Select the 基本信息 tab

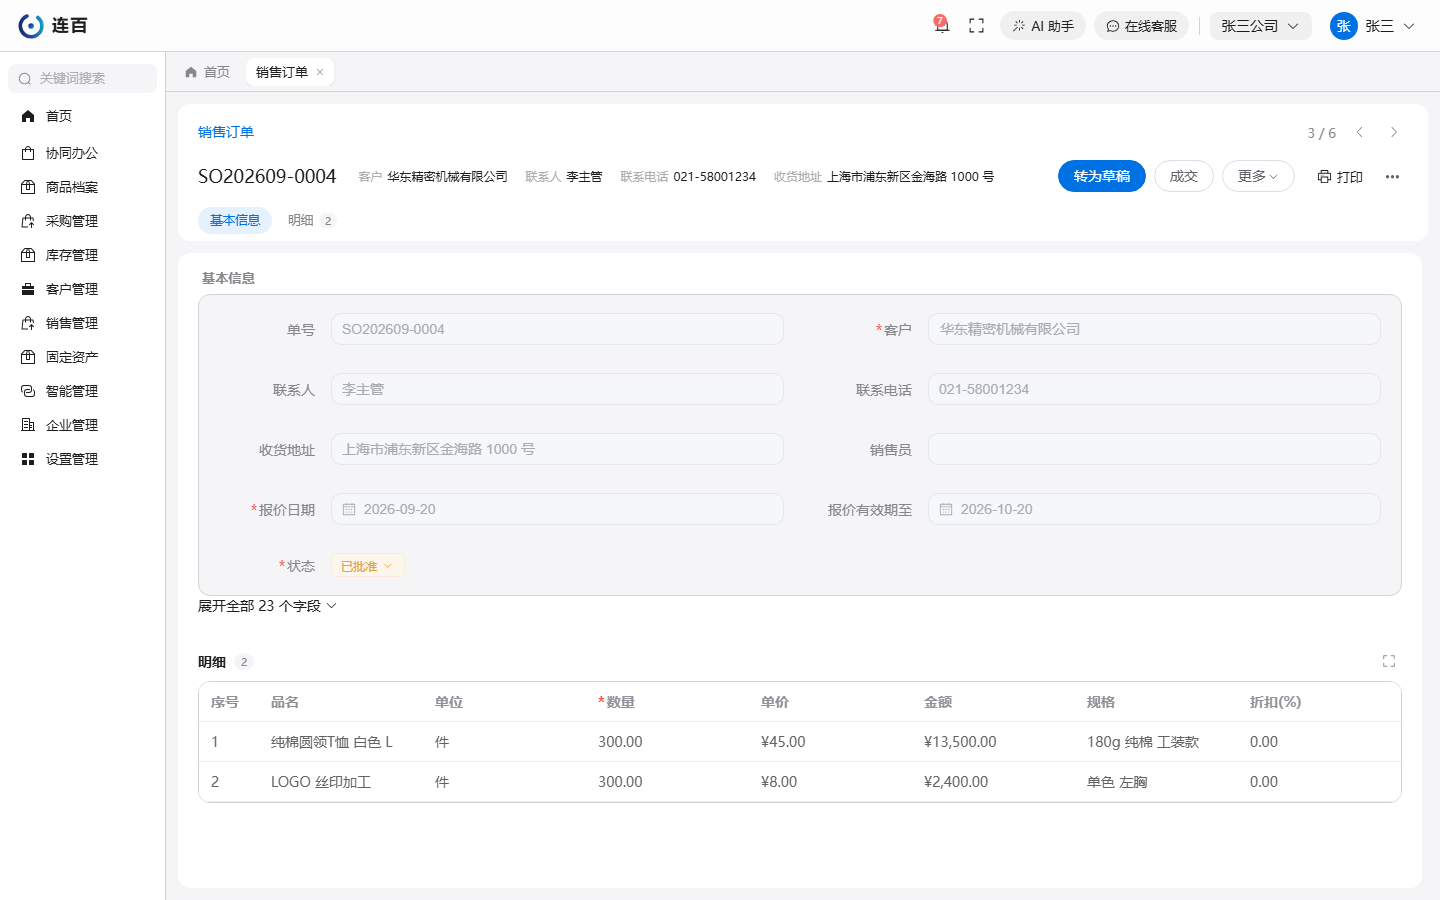[235, 220]
